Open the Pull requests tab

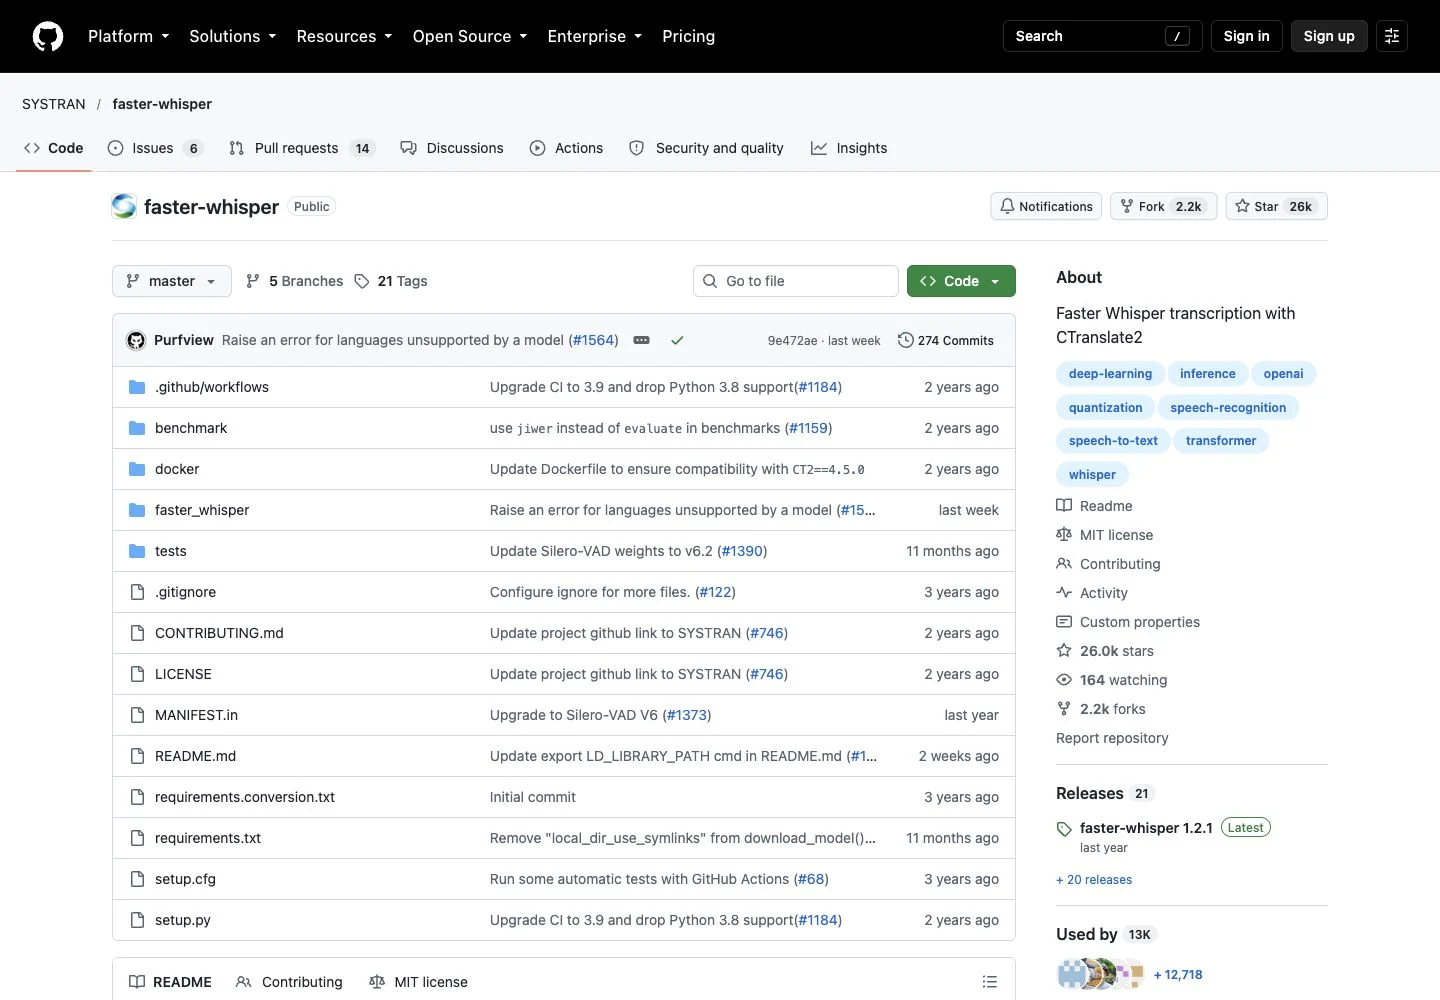[x=302, y=148]
